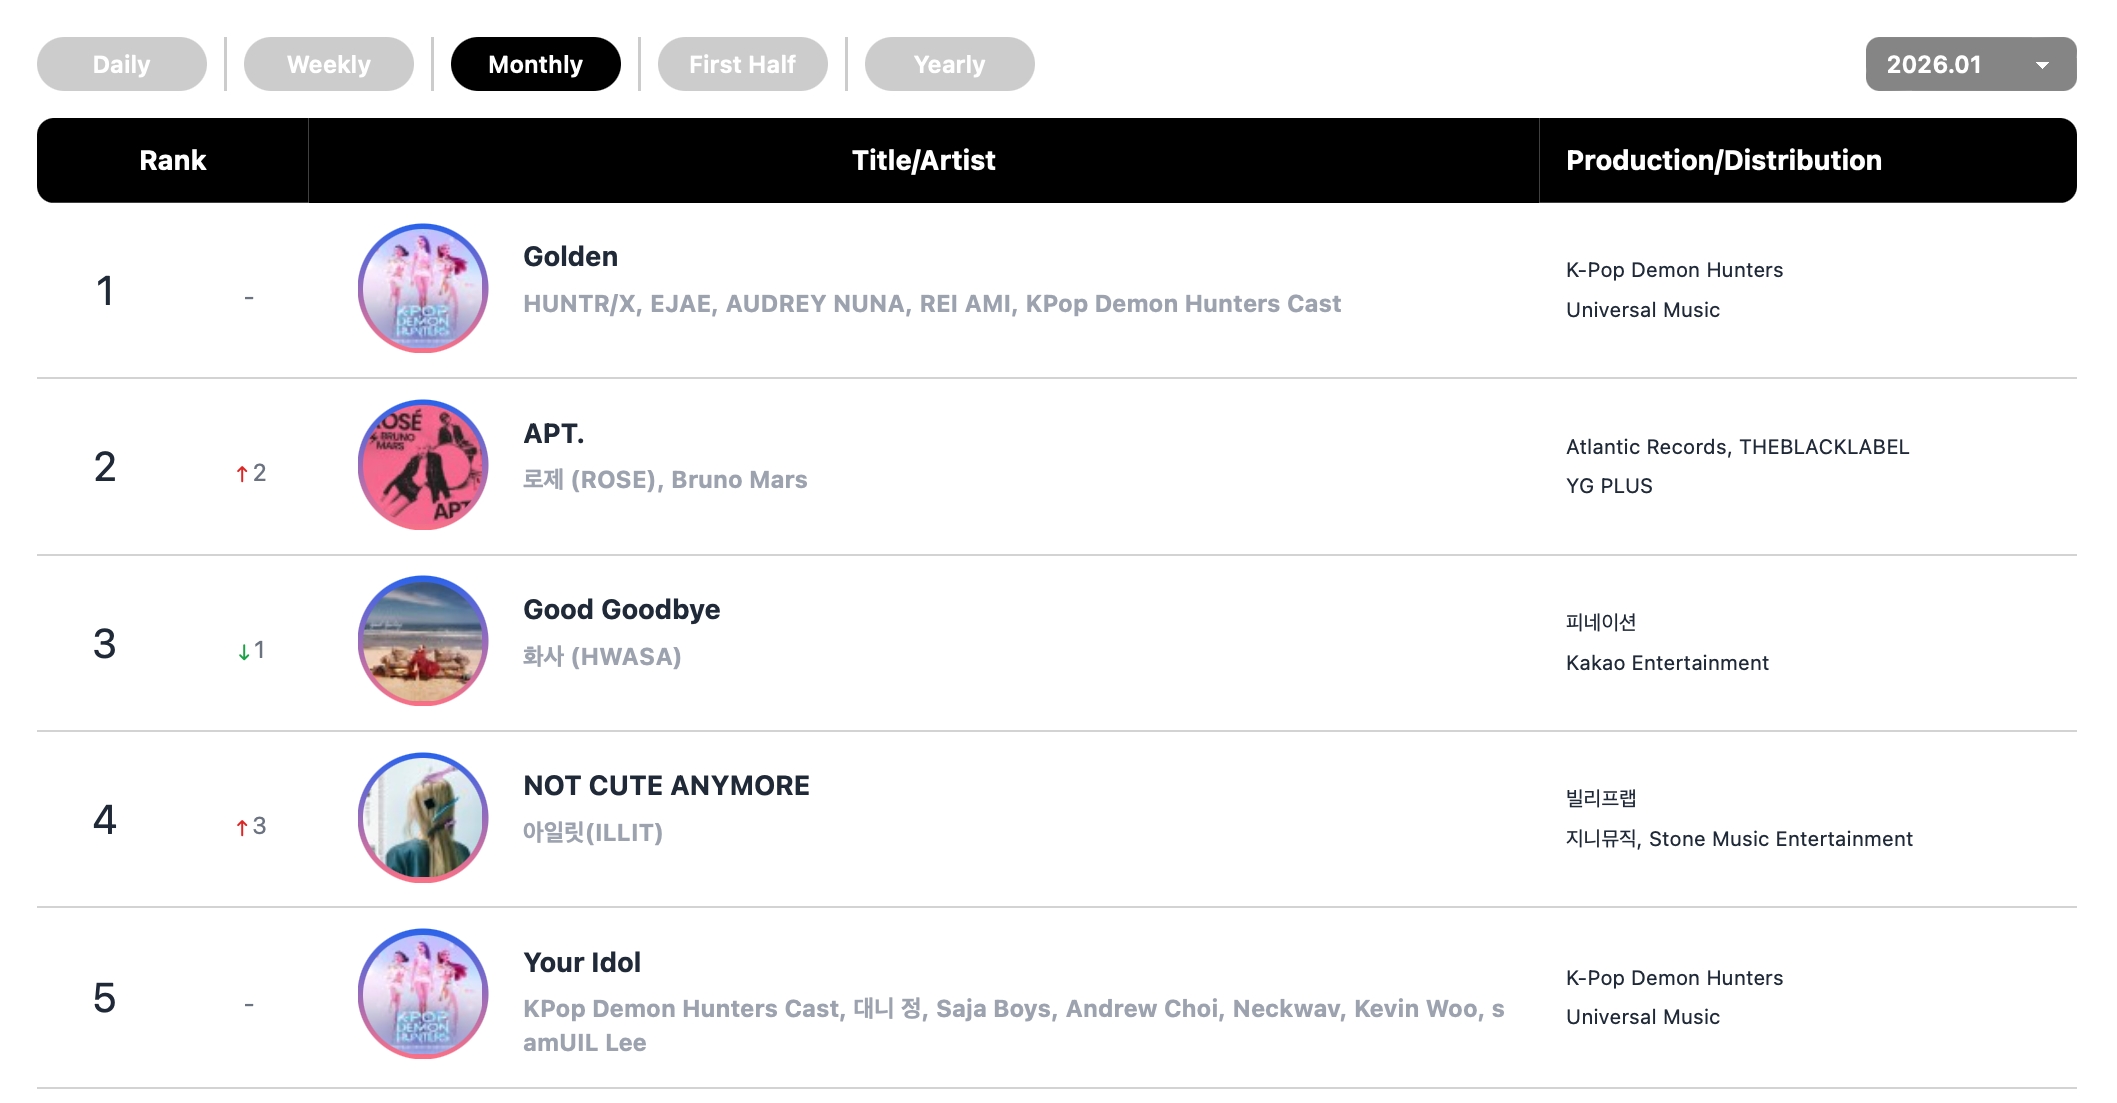Click the APT. song title
Viewport: 2117px width, 1103px height.
(554, 434)
